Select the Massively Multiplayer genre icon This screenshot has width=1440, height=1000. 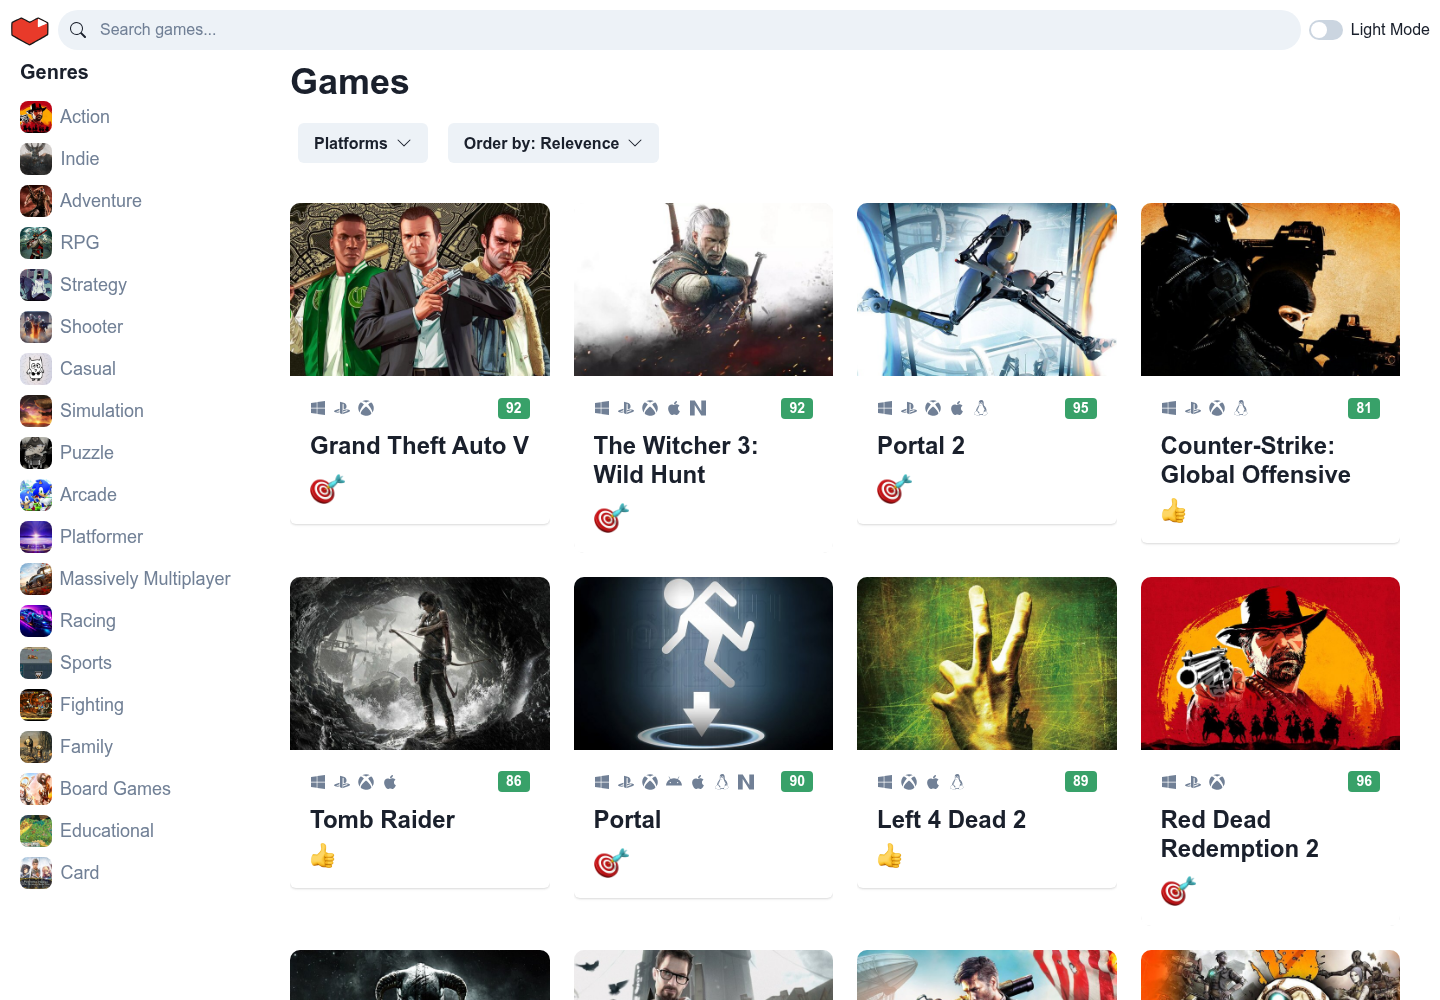(36, 579)
